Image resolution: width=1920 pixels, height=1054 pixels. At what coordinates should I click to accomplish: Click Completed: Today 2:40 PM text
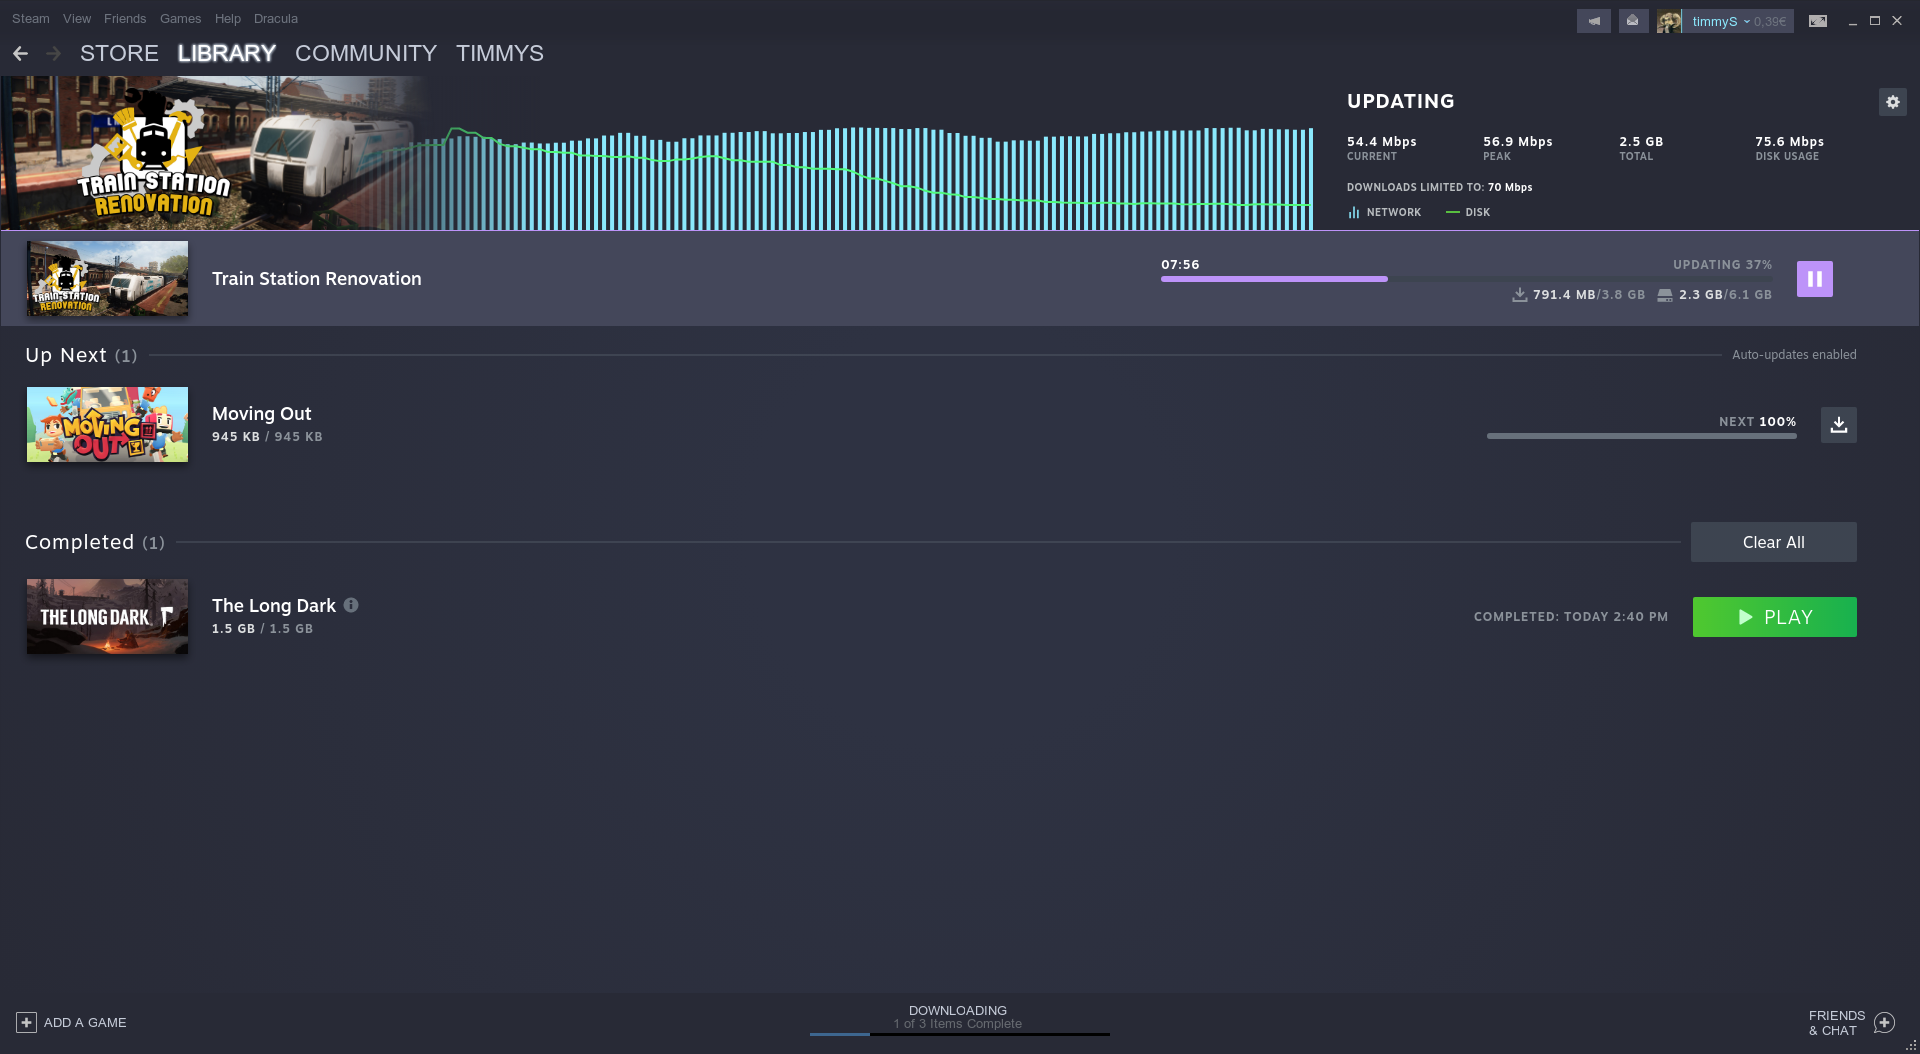[1570, 616]
